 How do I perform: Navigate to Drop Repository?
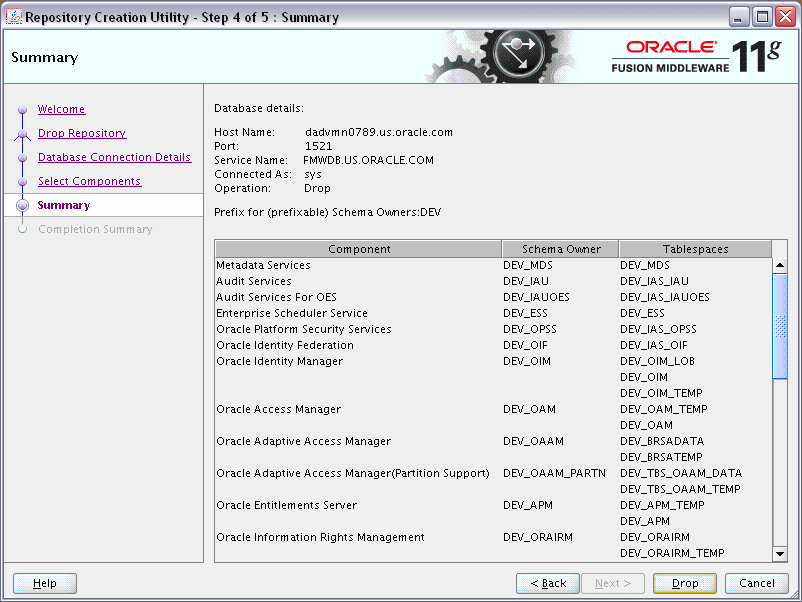(x=81, y=133)
